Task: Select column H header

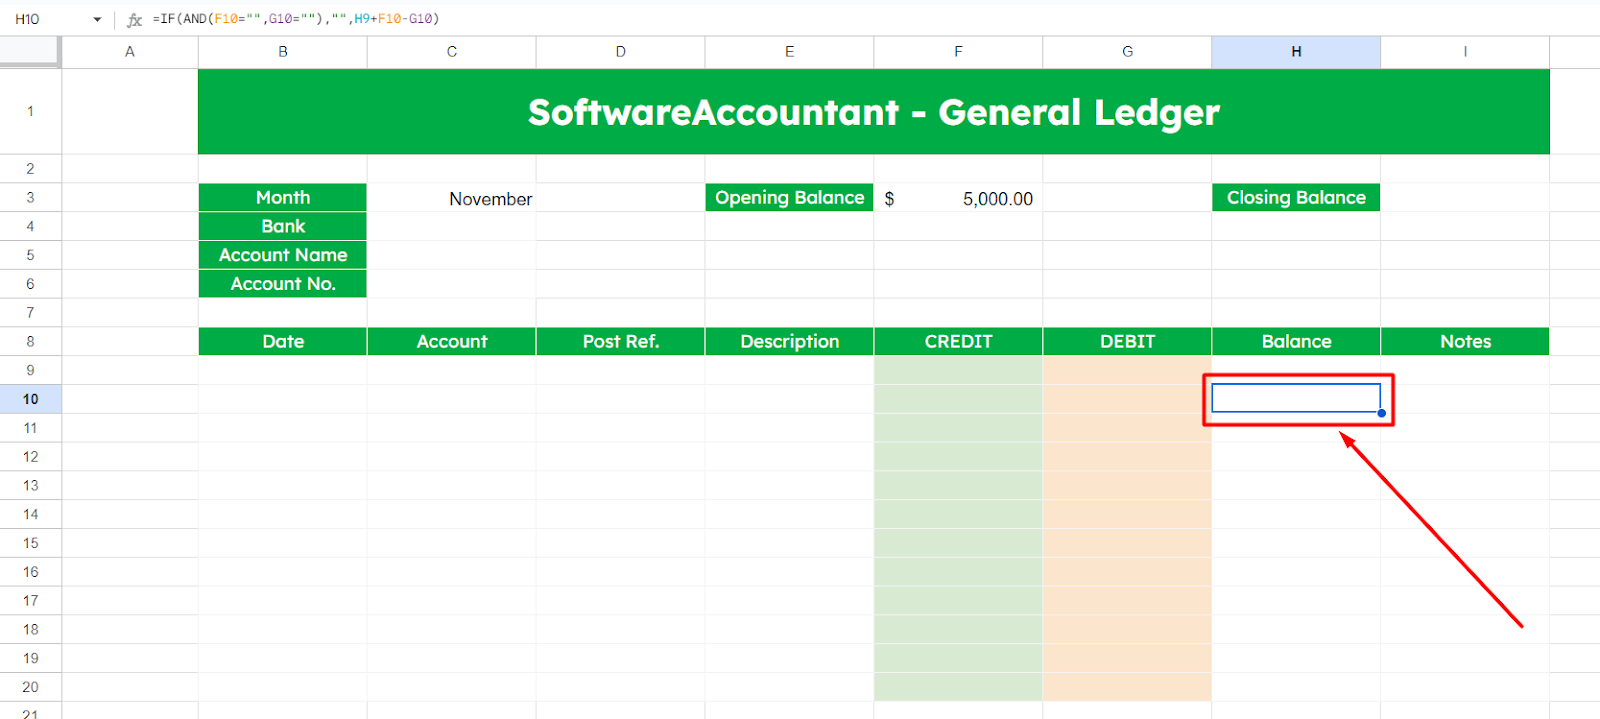Action: tap(1297, 52)
